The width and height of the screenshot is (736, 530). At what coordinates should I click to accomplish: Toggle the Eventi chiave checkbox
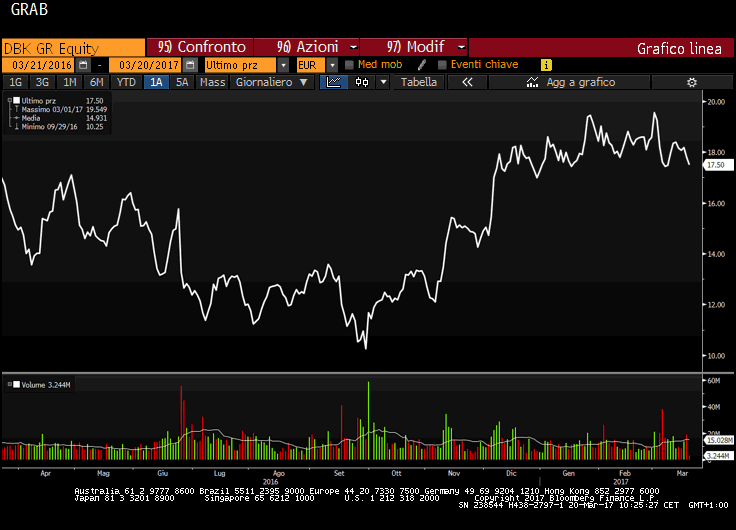tap(442, 64)
